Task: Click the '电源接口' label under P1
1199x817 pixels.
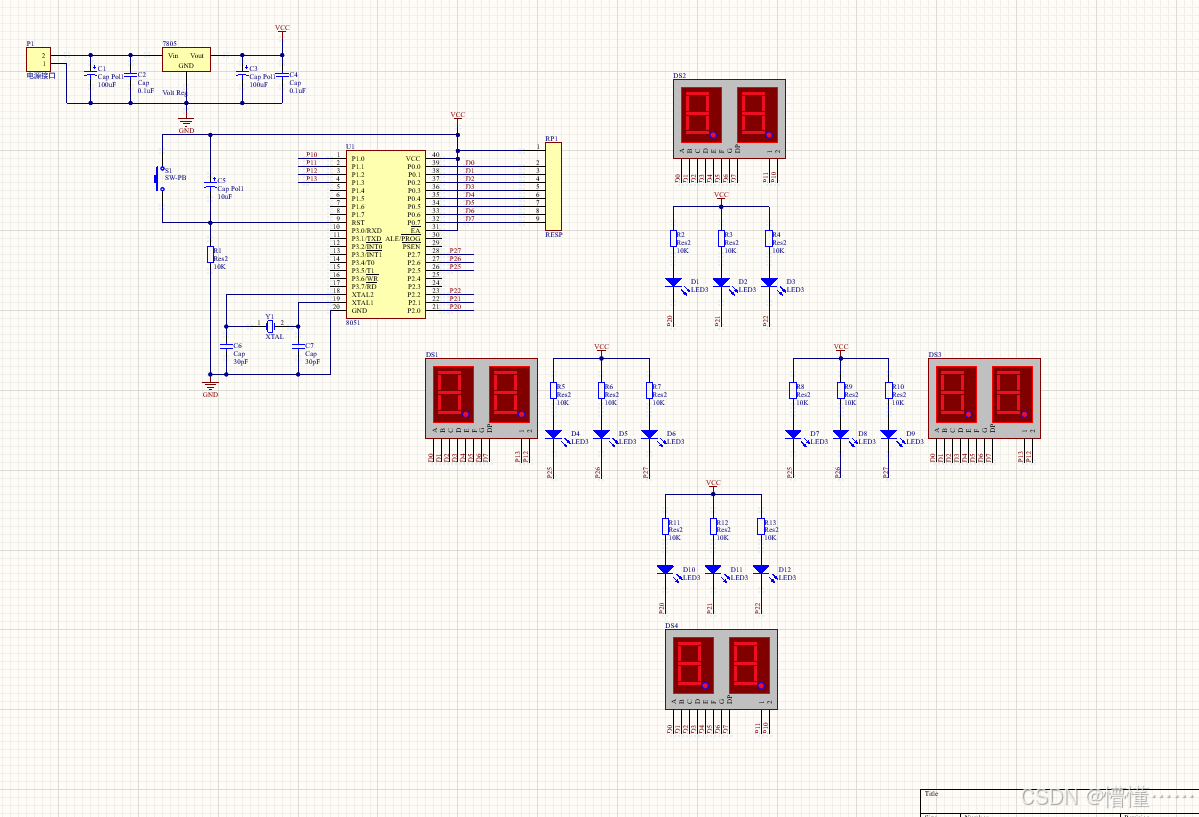Action: coord(41,76)
